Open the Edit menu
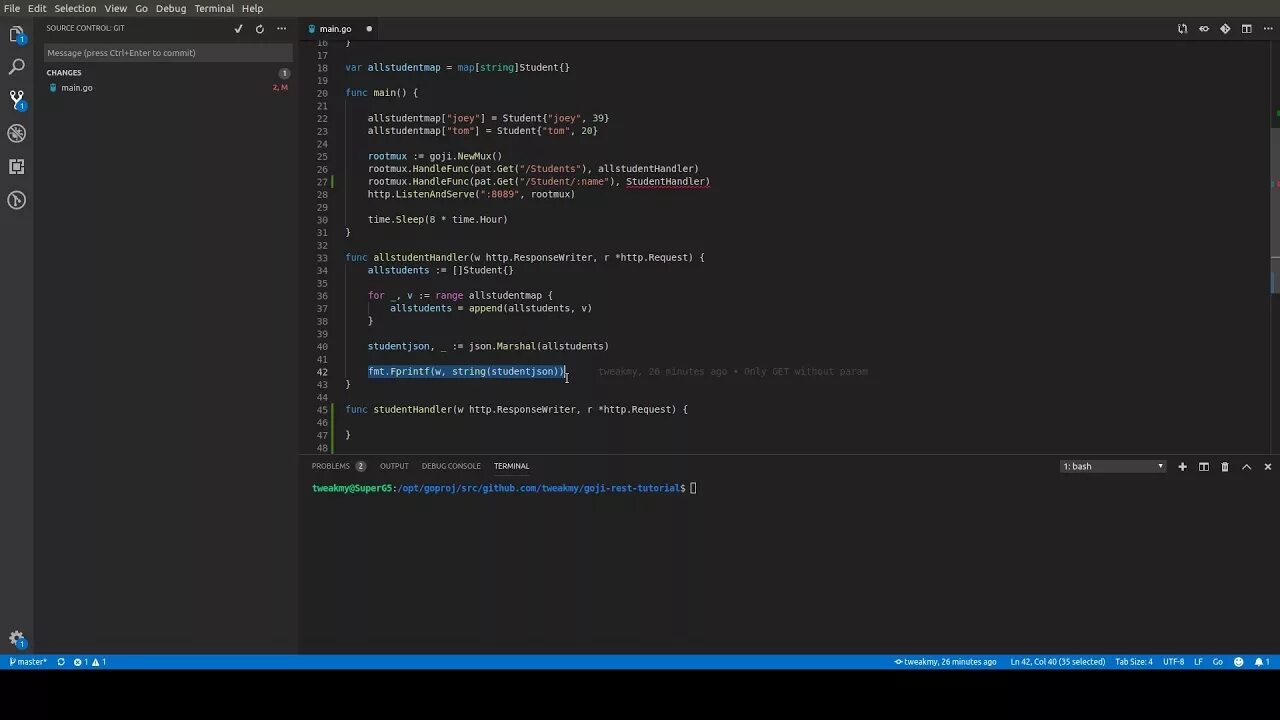The image size is (1280, 720). [x=37, y=8]
